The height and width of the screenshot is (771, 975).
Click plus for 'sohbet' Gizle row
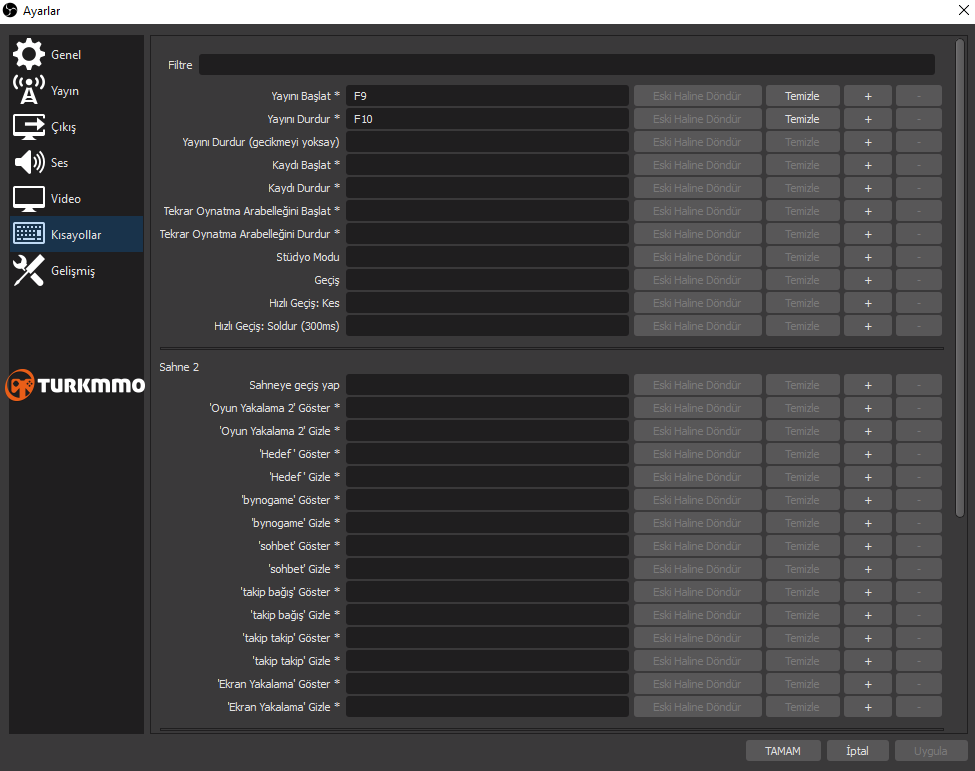pos(868,570)
